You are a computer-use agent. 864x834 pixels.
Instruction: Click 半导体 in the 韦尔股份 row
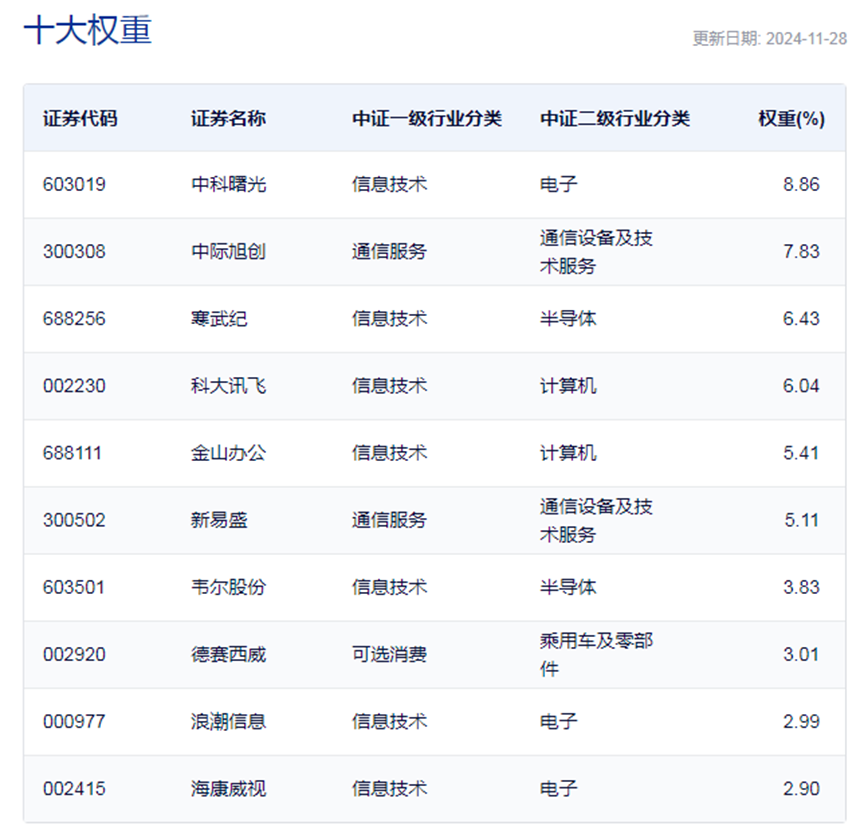pos(568,587)
